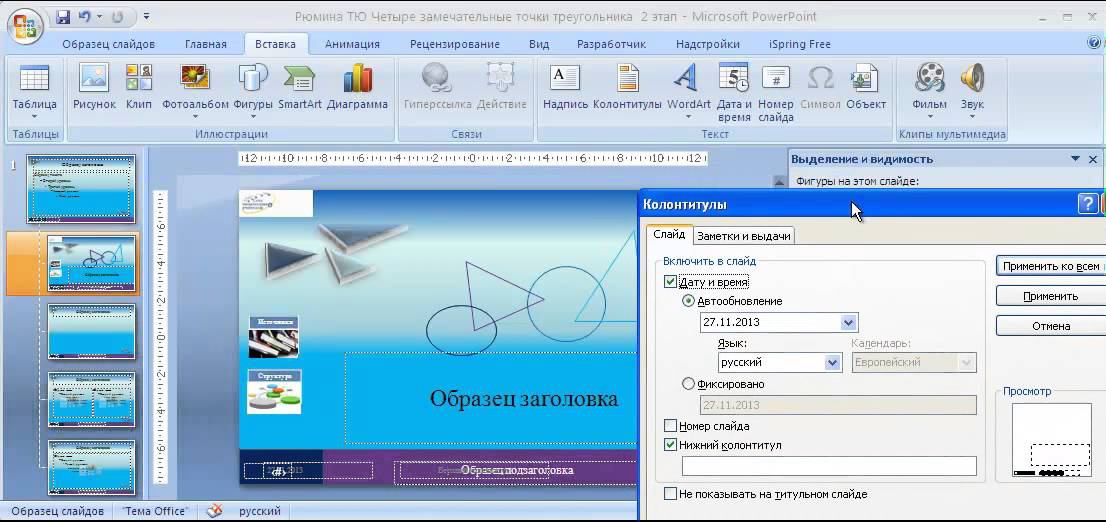Viewport: 1106px width, 522px height.
Task: Insert a table with the Таблица icon
Action: [x=35, y=78]
